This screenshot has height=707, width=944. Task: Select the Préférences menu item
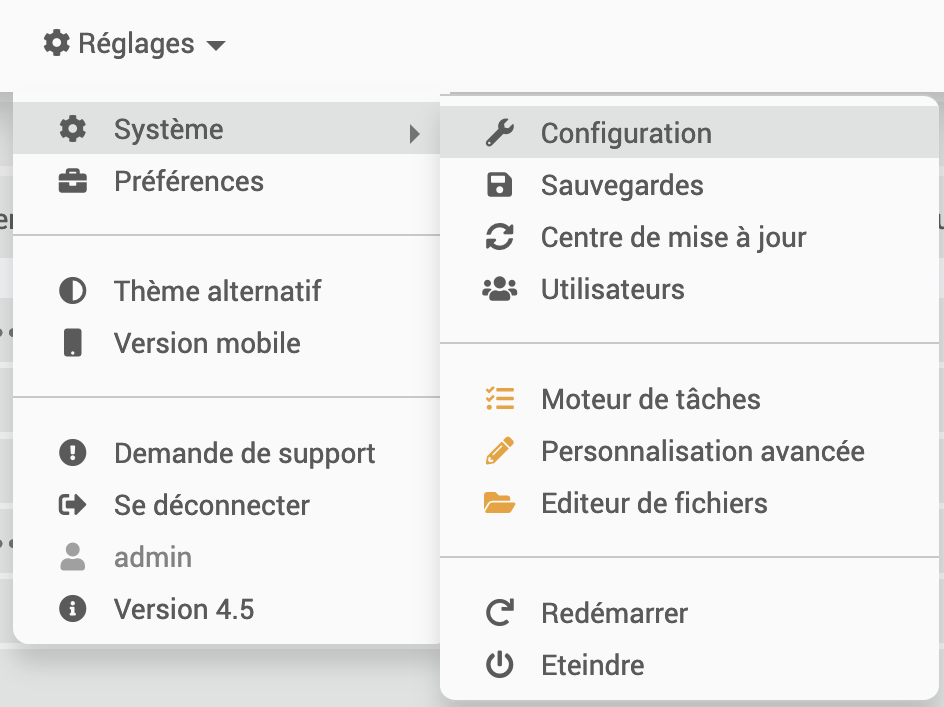coord(189,181)
